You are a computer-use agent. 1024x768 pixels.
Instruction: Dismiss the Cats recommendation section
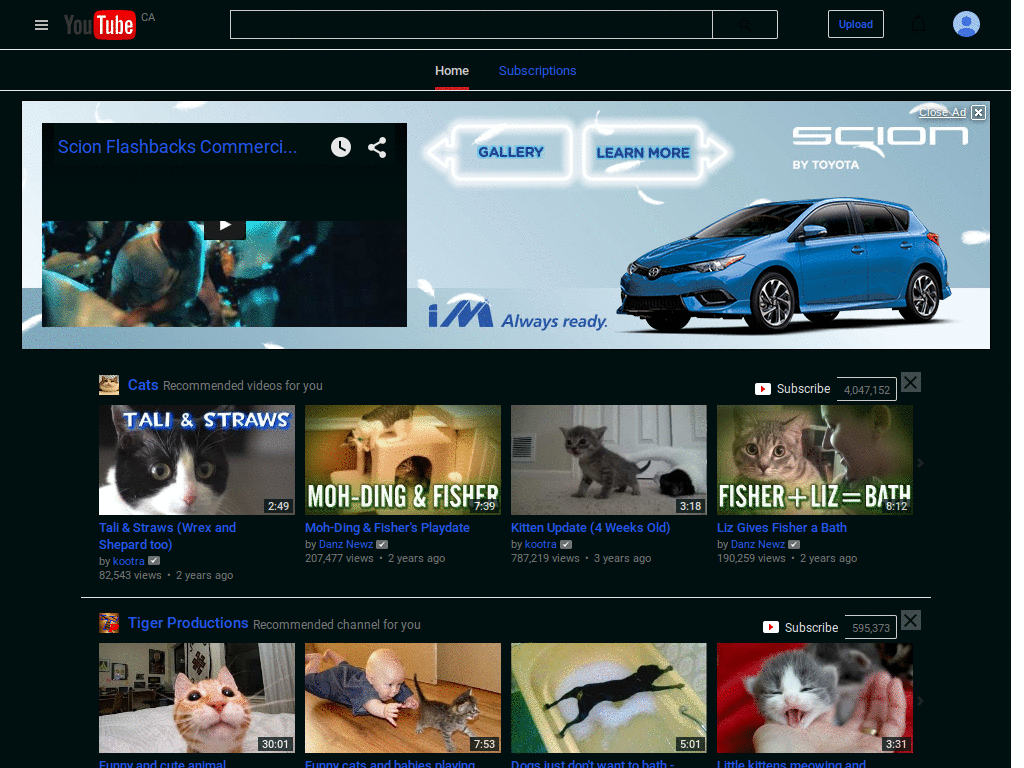[x=910, y=382]
